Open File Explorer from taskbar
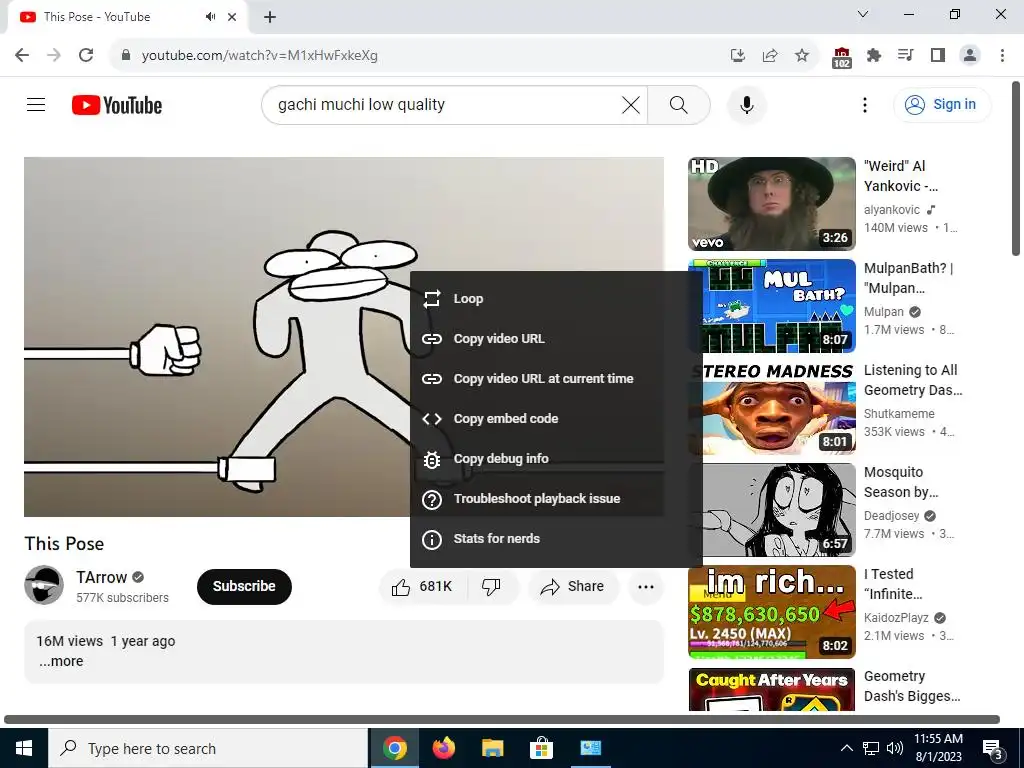The height and width of the screenshot is (768, 1024). point(492,748)
